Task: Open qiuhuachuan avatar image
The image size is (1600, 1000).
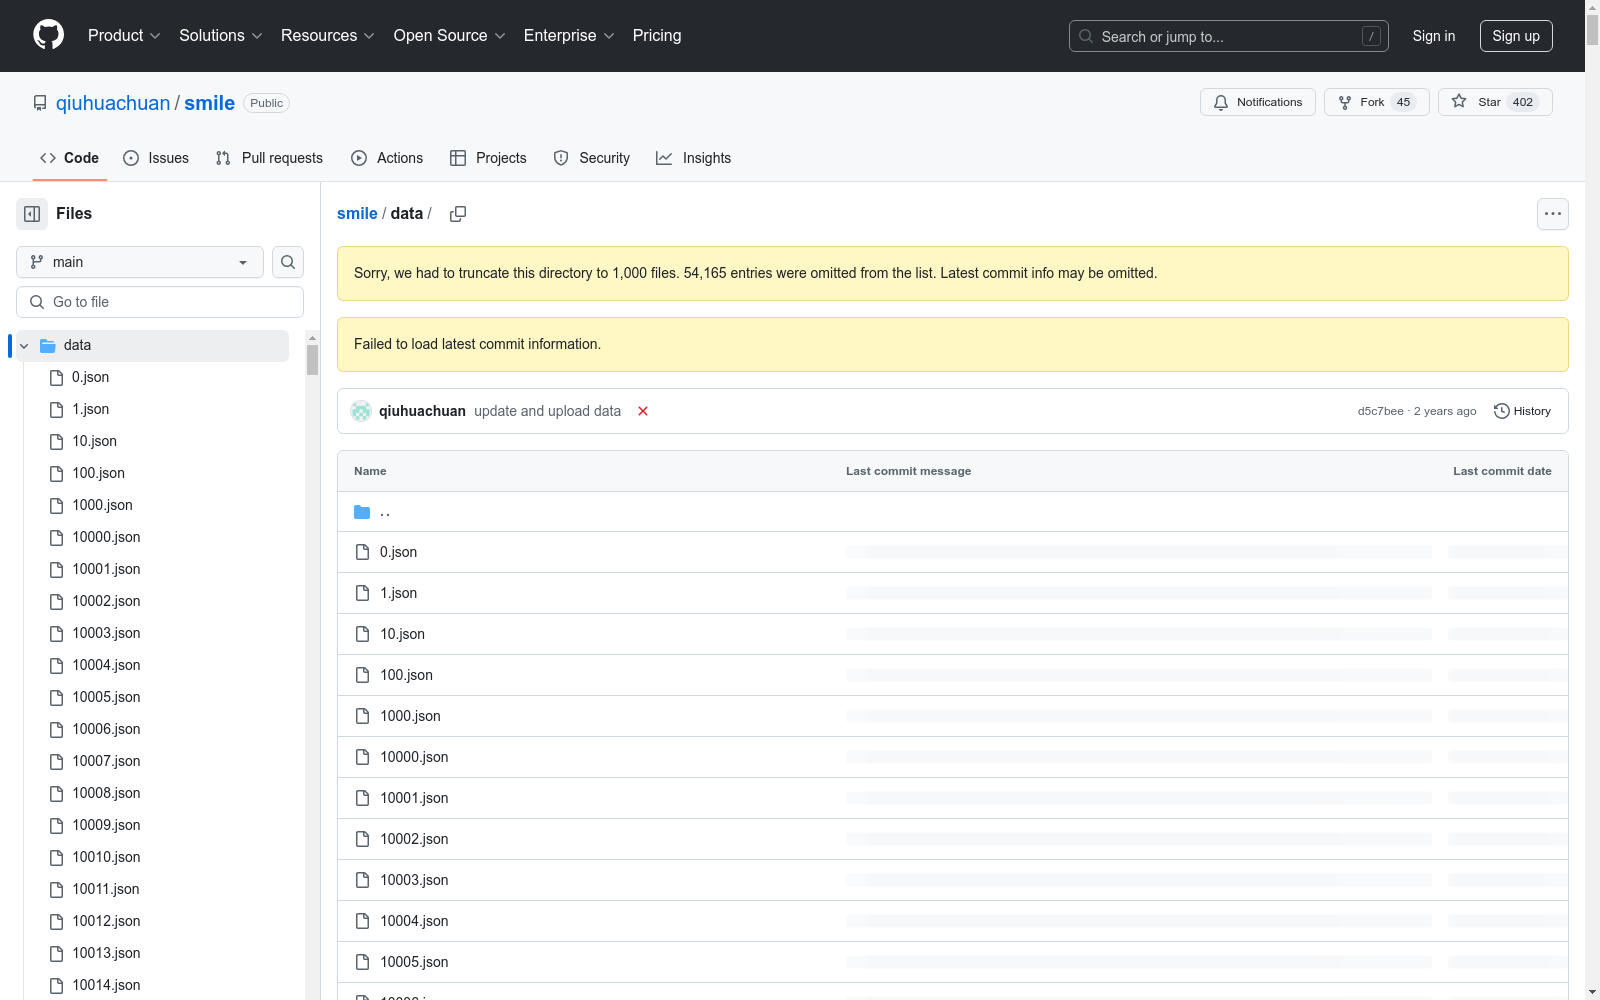Action: tap(361, 411)
